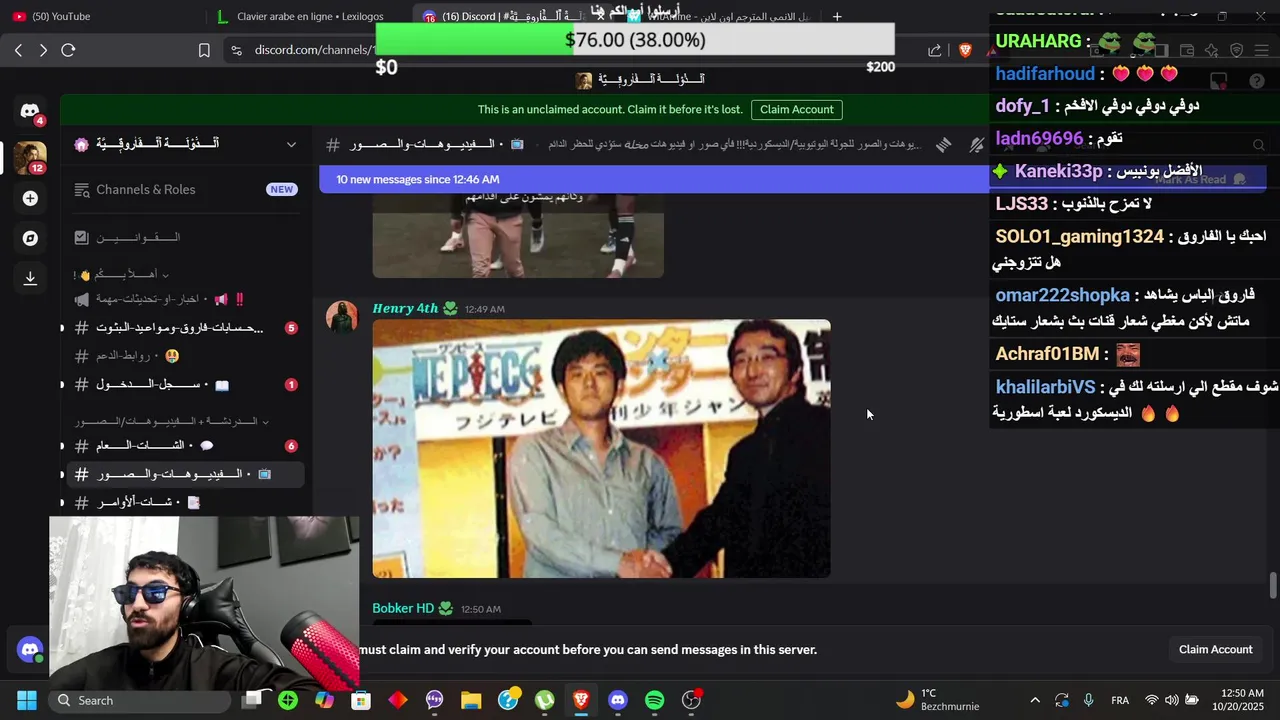This screenshot has height=720, width=1280.
Task: Show hidden system tray icons chevron
Action: pyautogui.click(x=1035, y=700)
